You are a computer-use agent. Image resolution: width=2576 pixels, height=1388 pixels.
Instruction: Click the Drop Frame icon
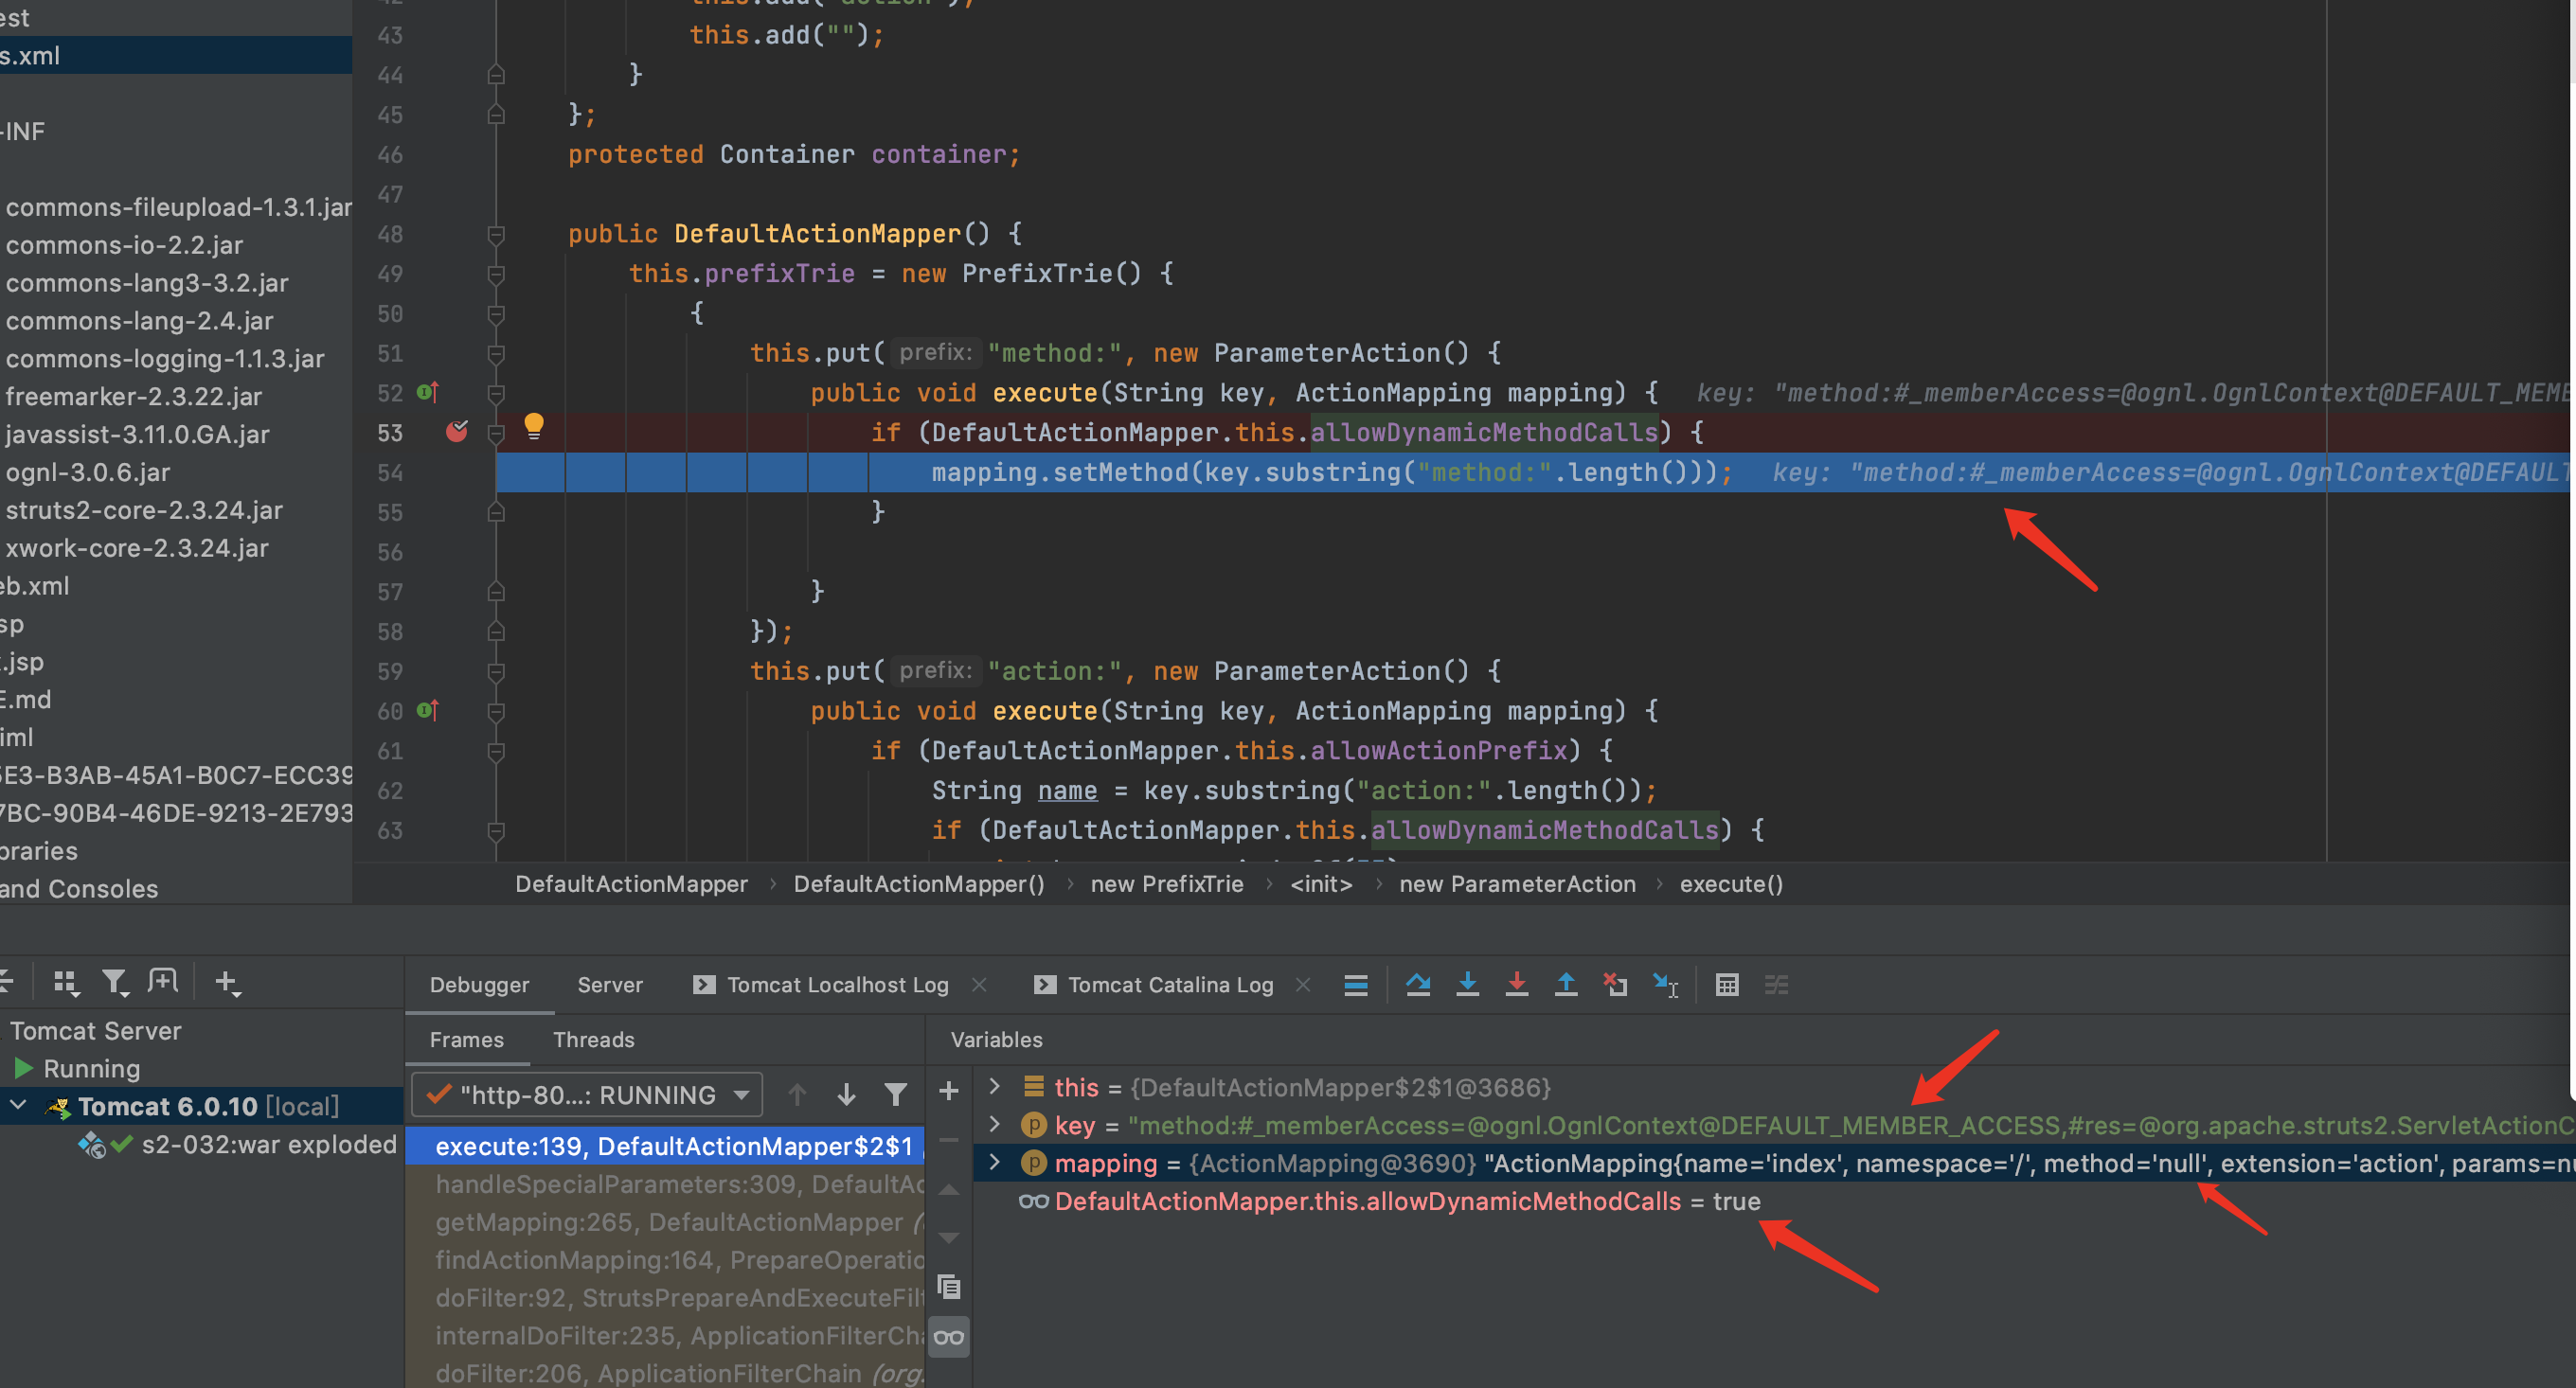point(1616,985)
